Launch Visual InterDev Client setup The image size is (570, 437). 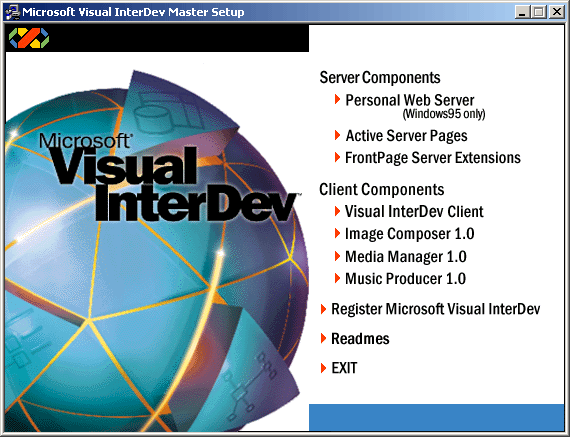[414, 212]
